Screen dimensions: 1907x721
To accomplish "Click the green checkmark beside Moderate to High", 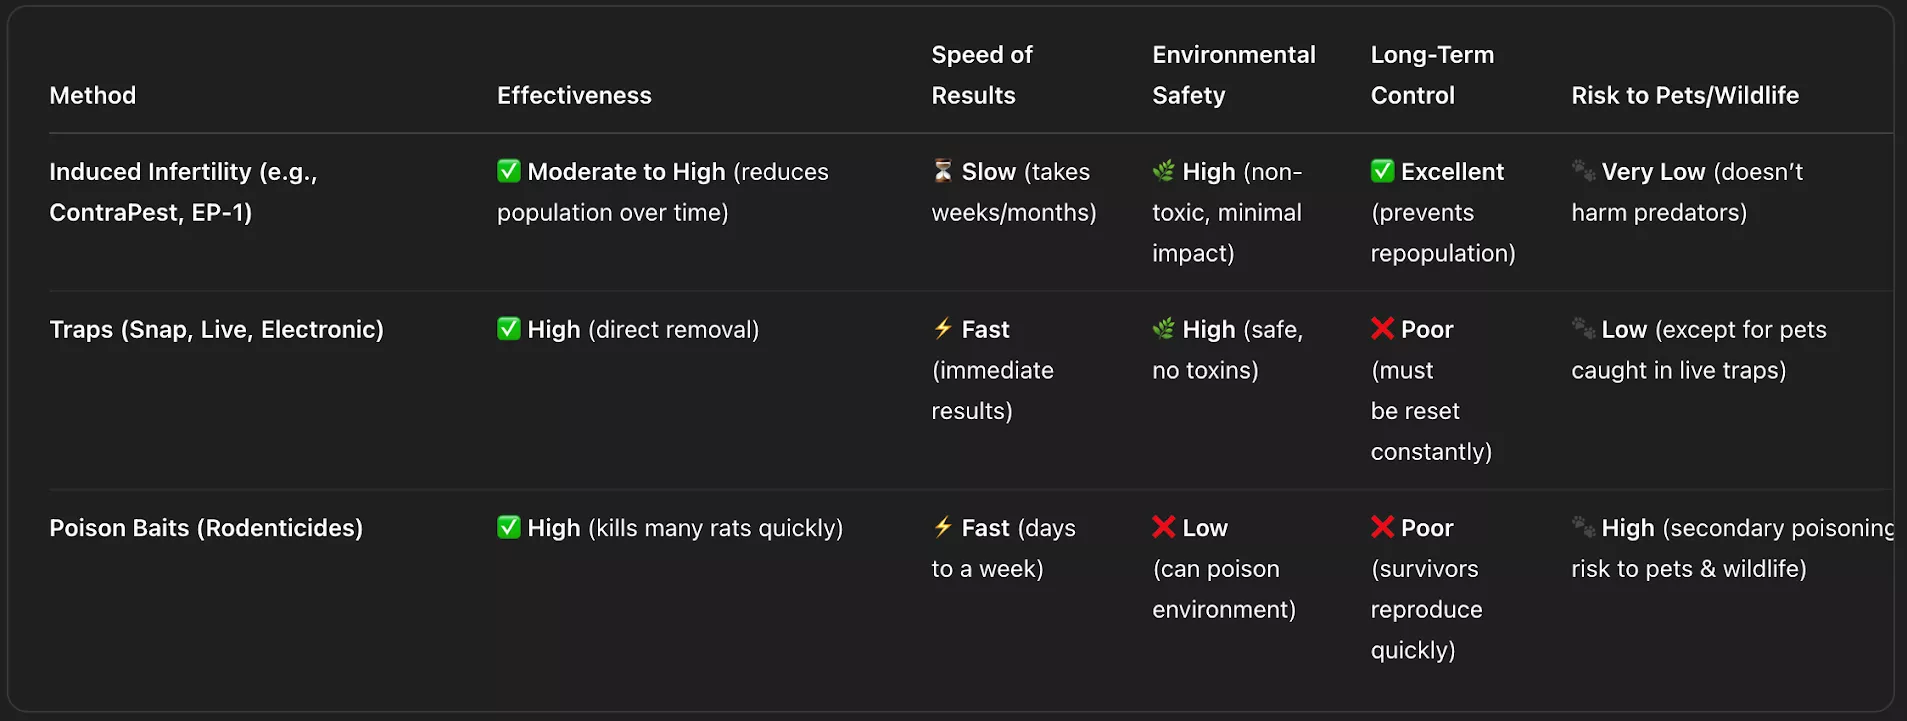I will click(509, 171).
